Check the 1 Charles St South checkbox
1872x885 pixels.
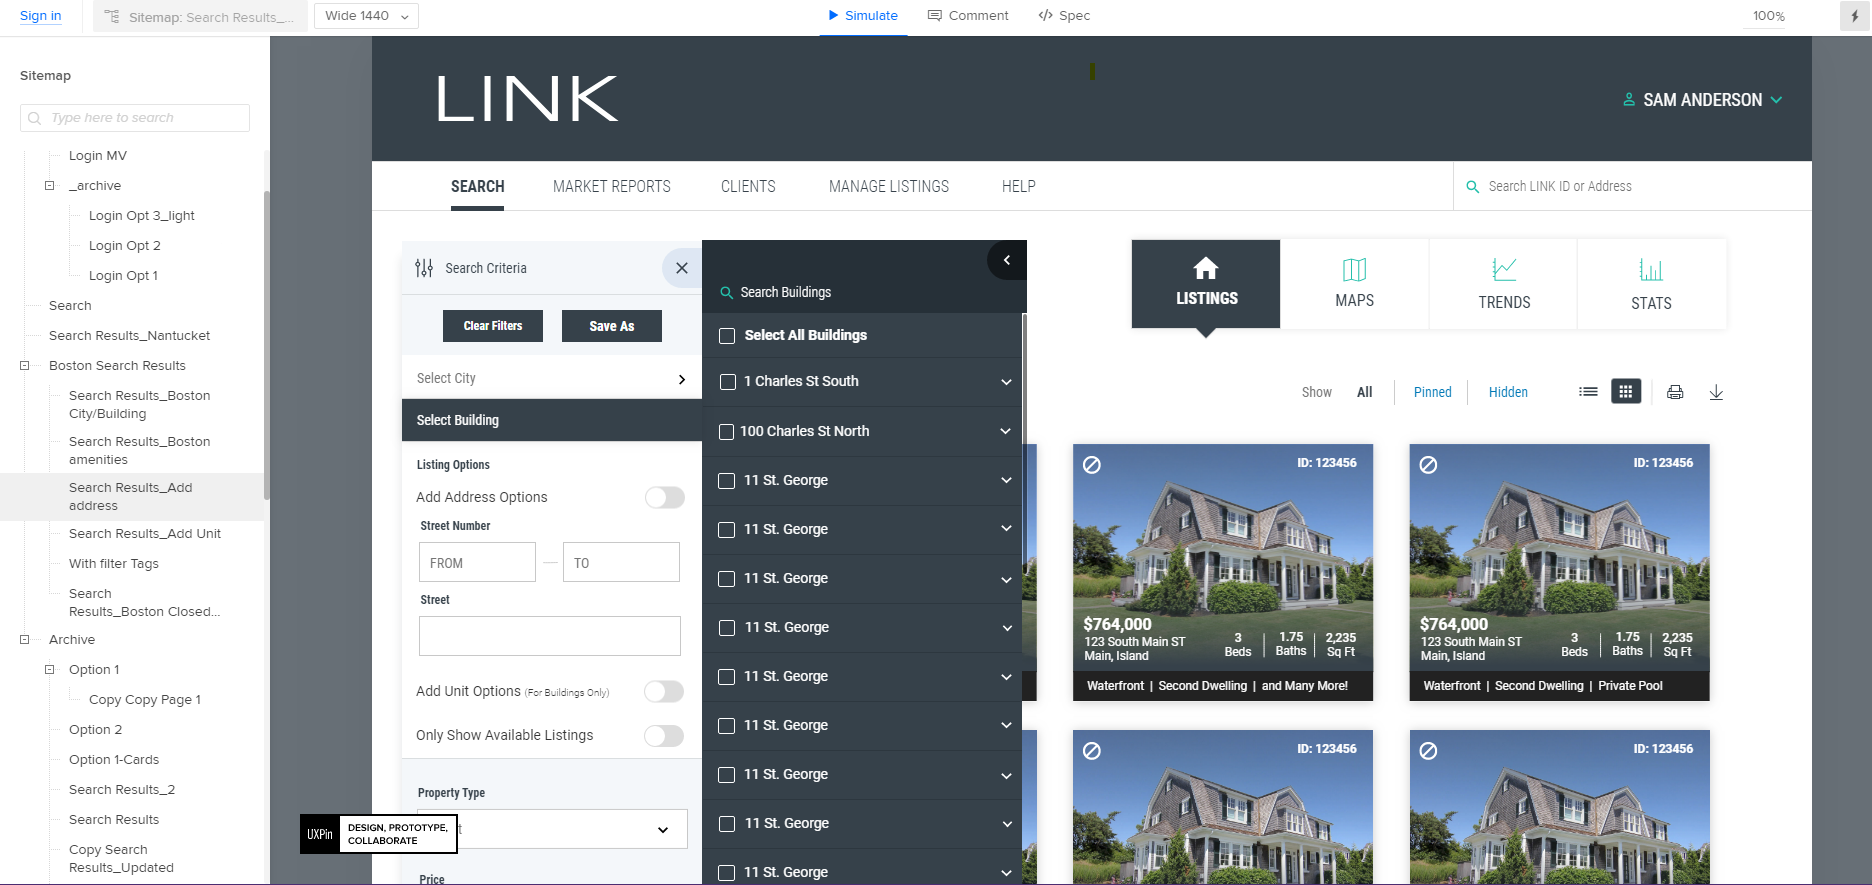pos(728,382)
